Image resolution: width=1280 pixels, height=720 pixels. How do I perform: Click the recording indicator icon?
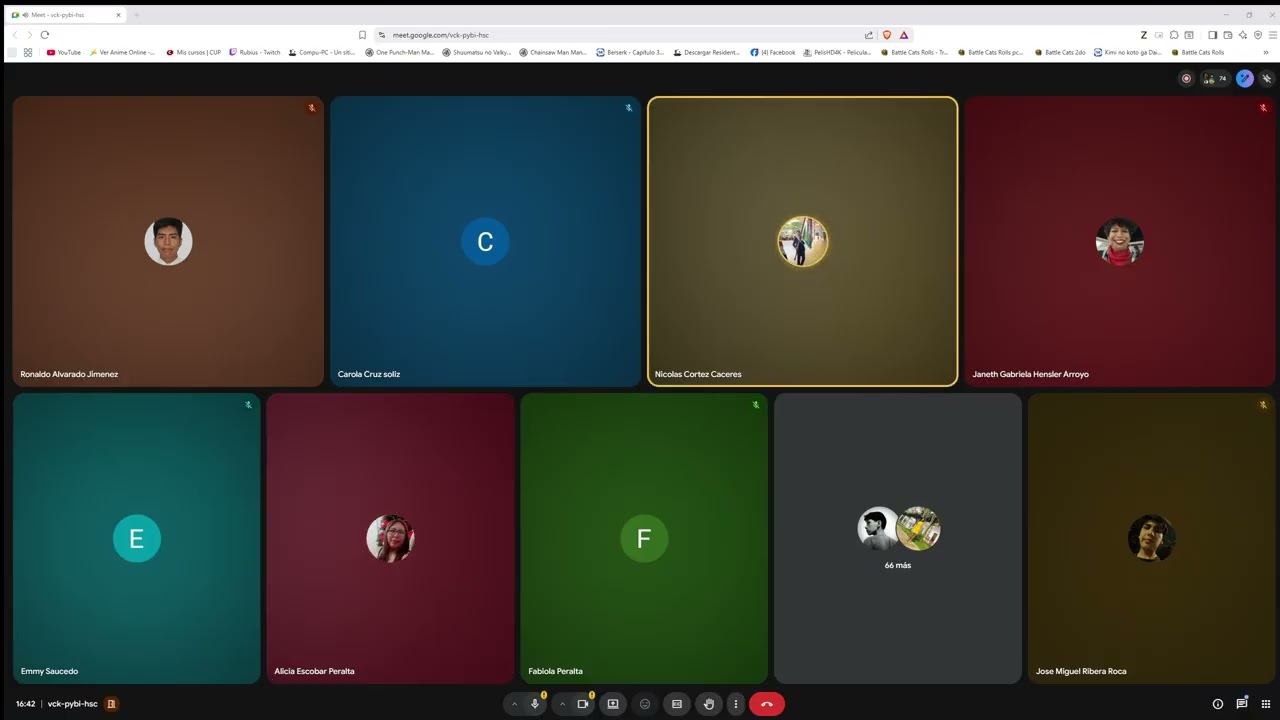click(x=1187, y=78)
